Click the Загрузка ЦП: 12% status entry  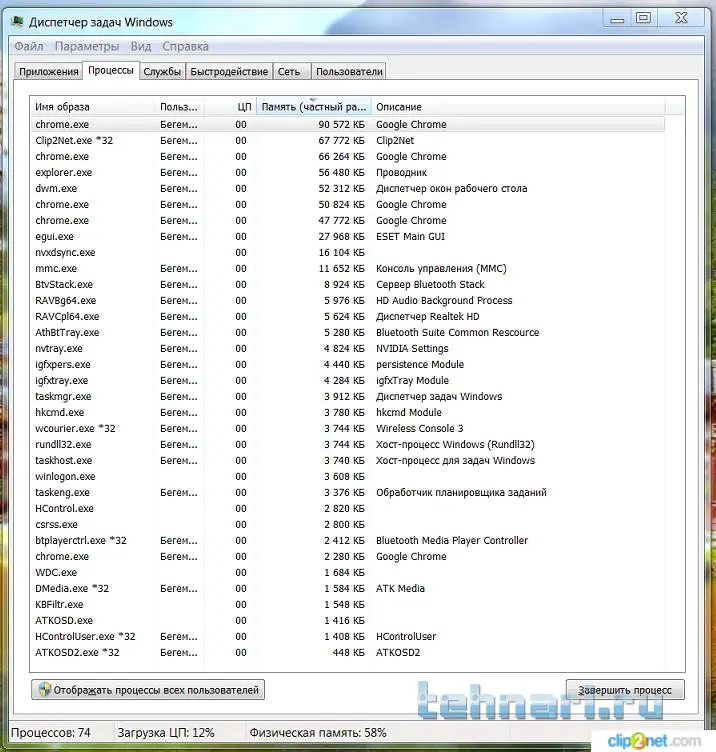[x=166, y=733]
